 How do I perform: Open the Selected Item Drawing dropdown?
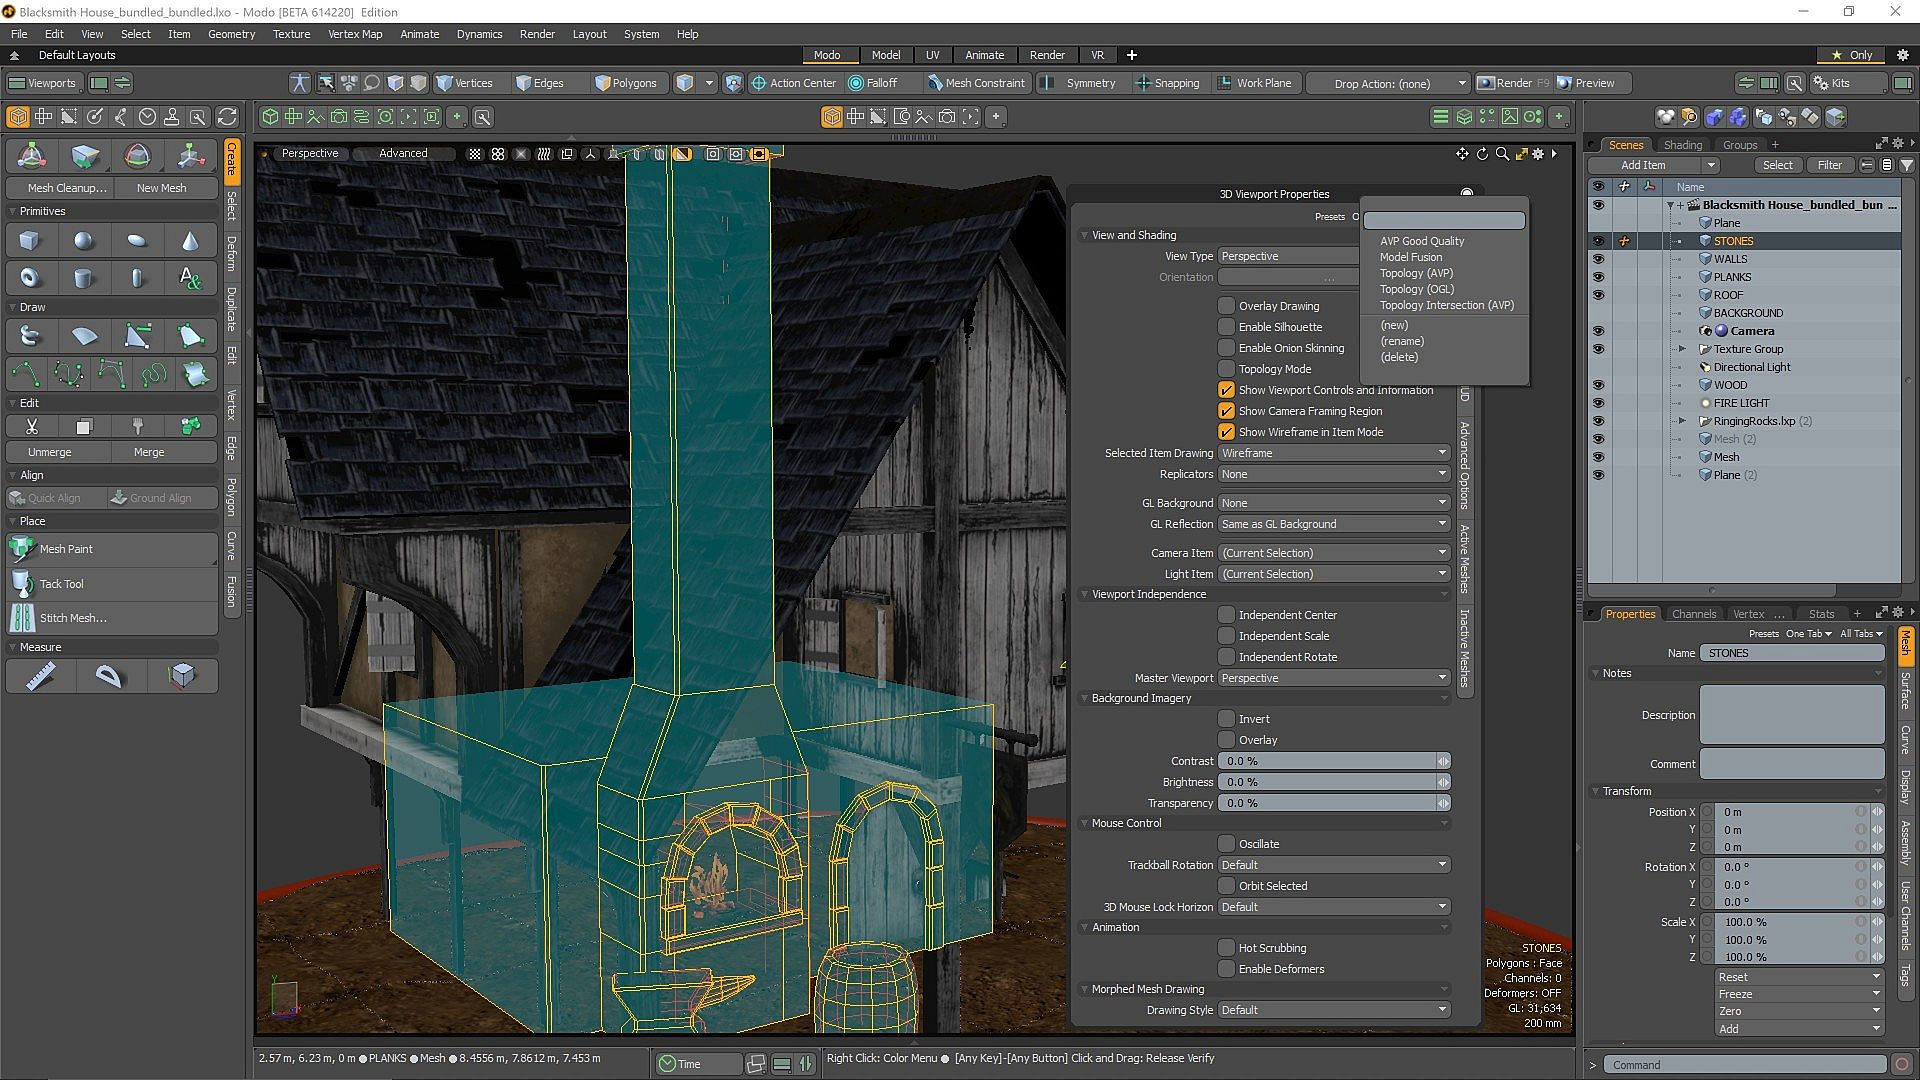point(1333,453)
